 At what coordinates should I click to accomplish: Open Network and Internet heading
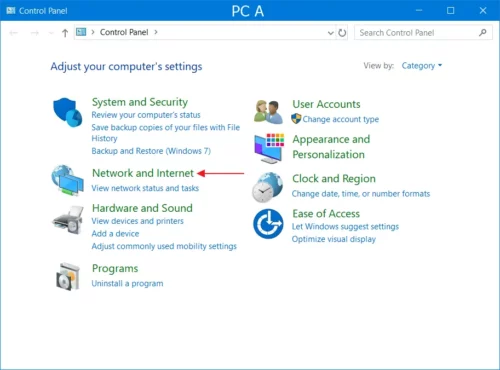[143, 173]
